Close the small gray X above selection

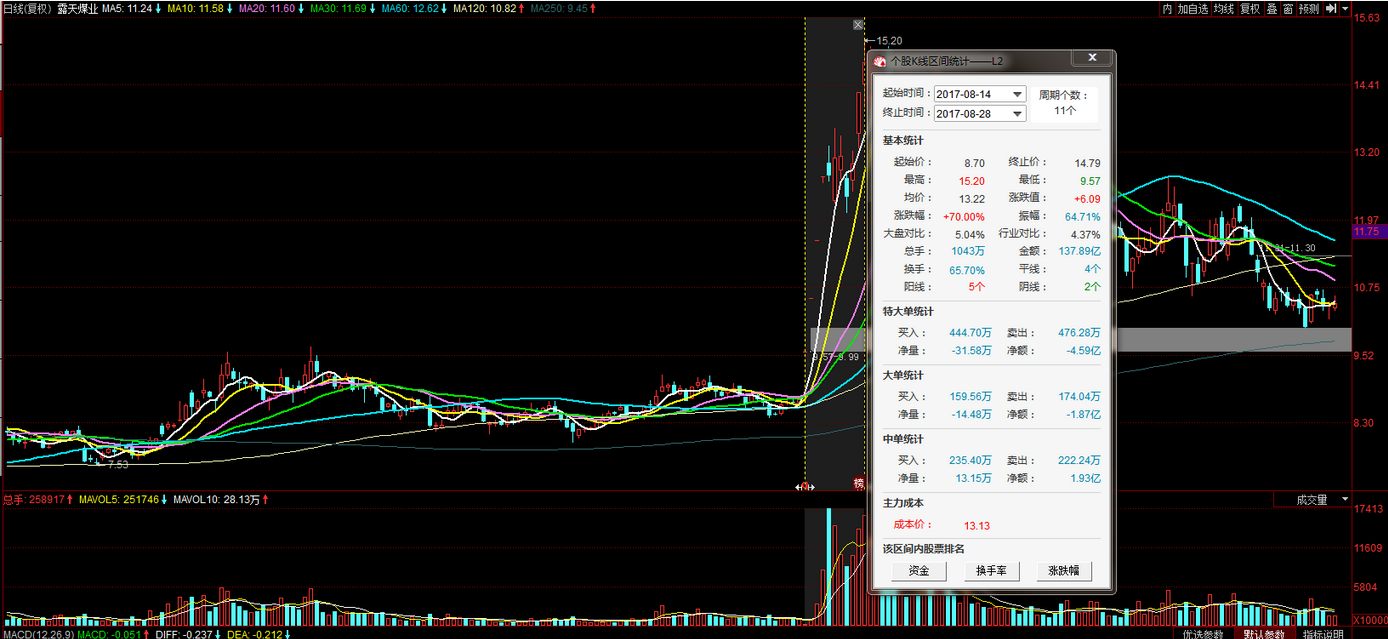pos(857,25)
